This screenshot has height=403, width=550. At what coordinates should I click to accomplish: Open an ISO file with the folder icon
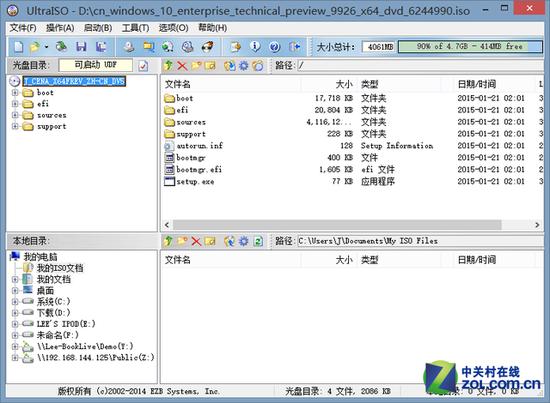(35, 46)
